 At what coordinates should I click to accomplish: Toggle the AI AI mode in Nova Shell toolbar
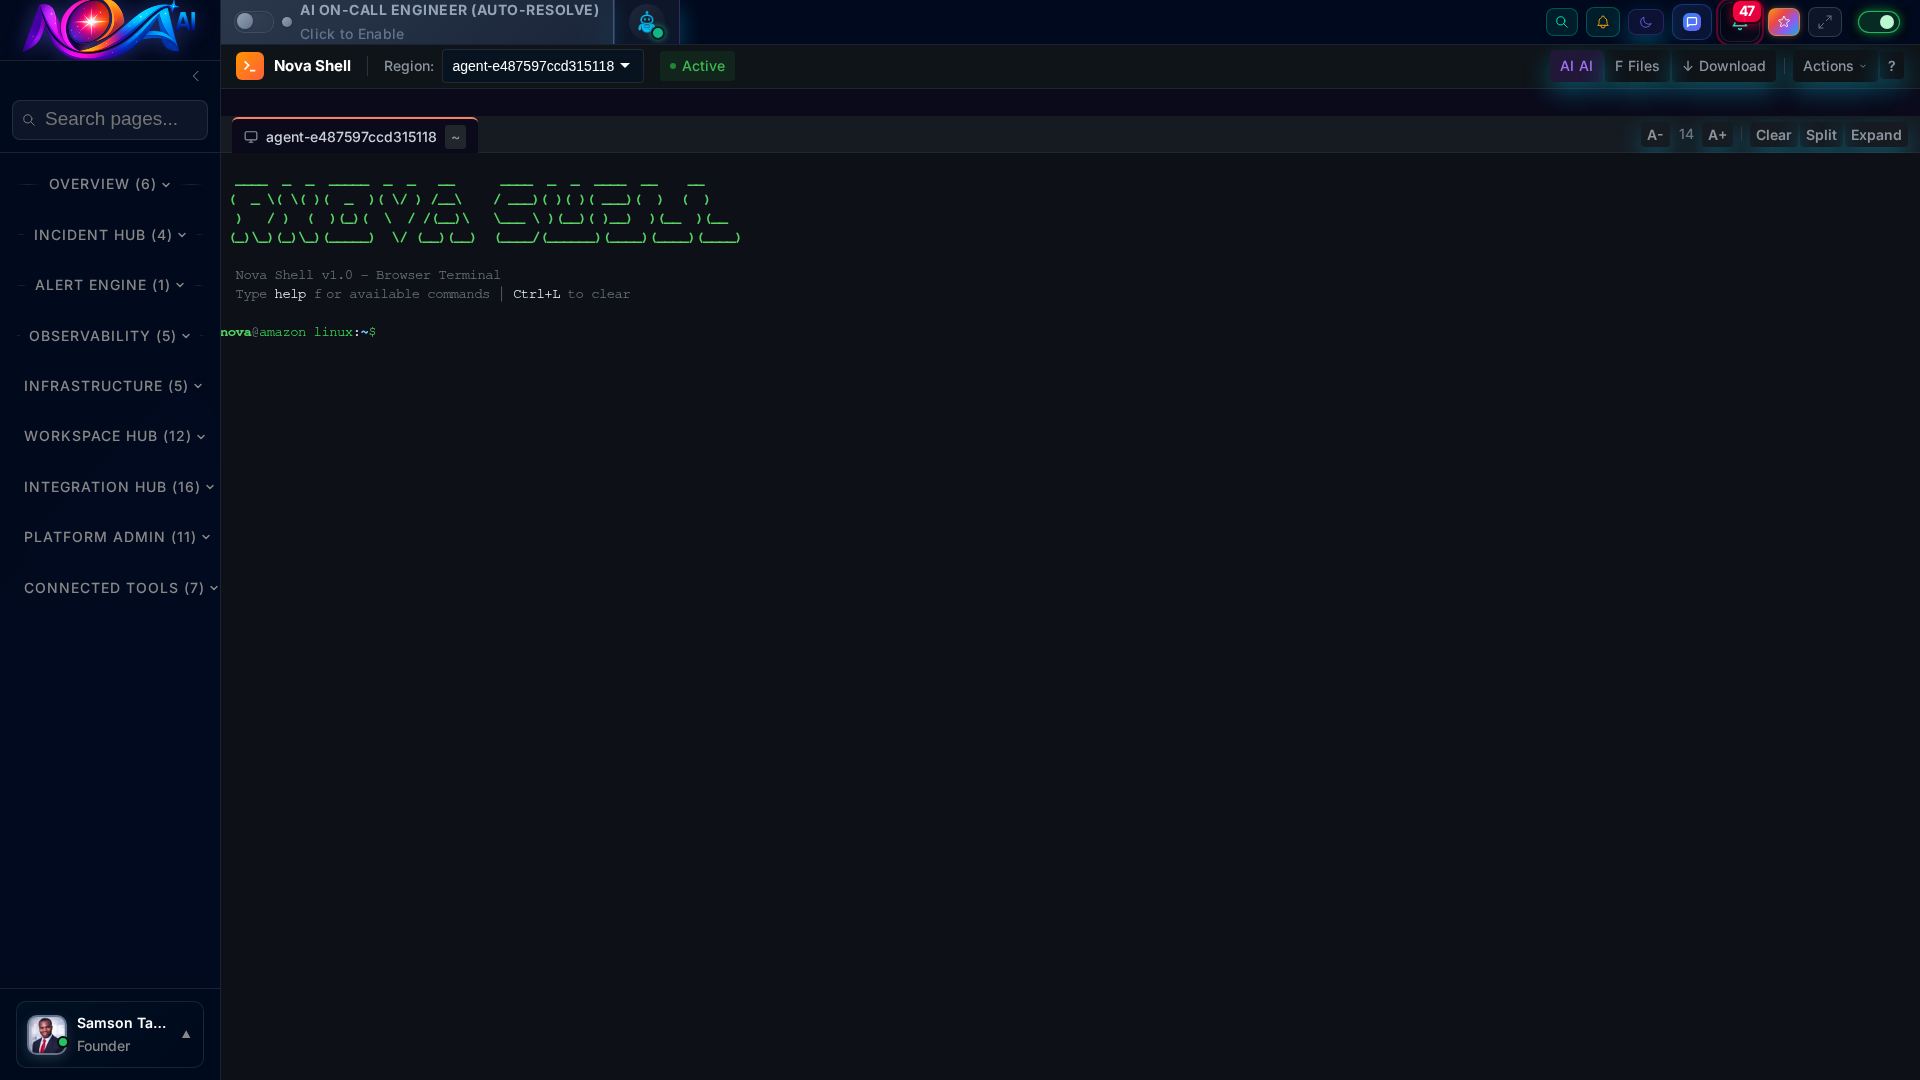pyautogui.click(x=1576, y=66)
